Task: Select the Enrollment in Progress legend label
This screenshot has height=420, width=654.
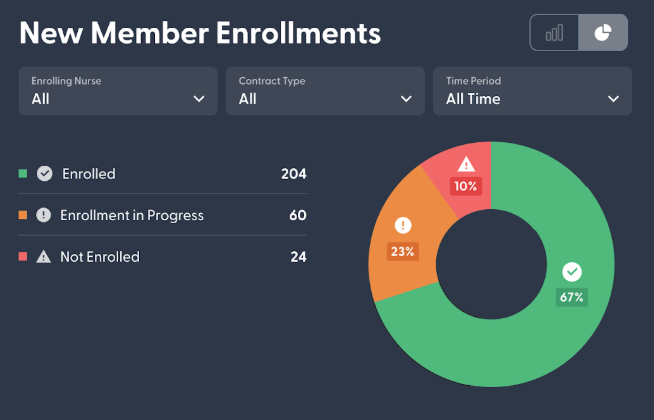Action: pos(132,215)
